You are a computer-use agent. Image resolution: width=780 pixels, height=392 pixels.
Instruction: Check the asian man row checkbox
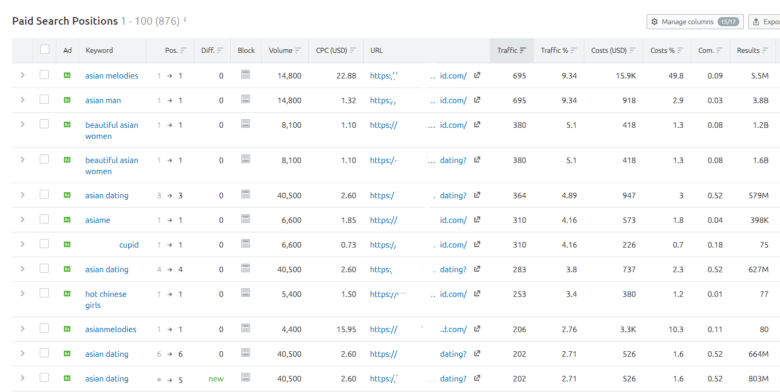(x=44, y=99)
